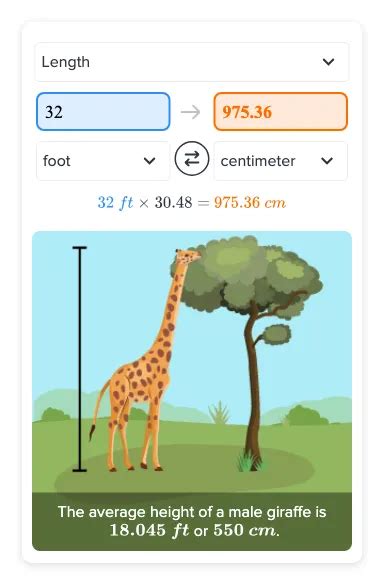This screenshot has height=585, width=384.
Task: Select the orange result field showing 975.36
Action: pyautogui.click(x=281, y=112)
